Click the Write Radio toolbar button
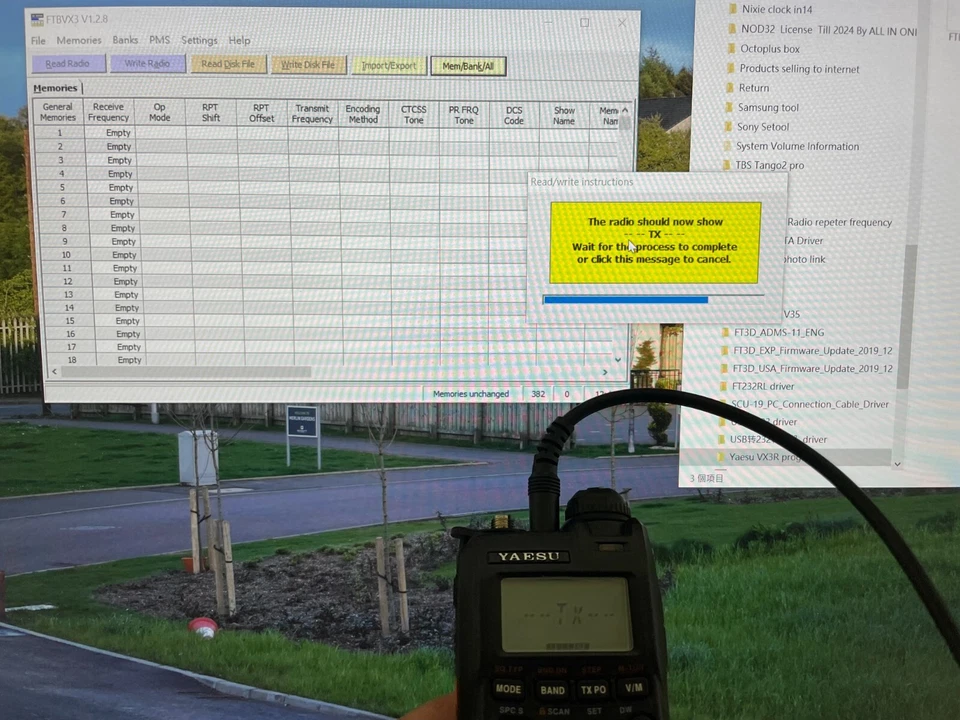This screenshot has width=960, height=720. (146, 64)
